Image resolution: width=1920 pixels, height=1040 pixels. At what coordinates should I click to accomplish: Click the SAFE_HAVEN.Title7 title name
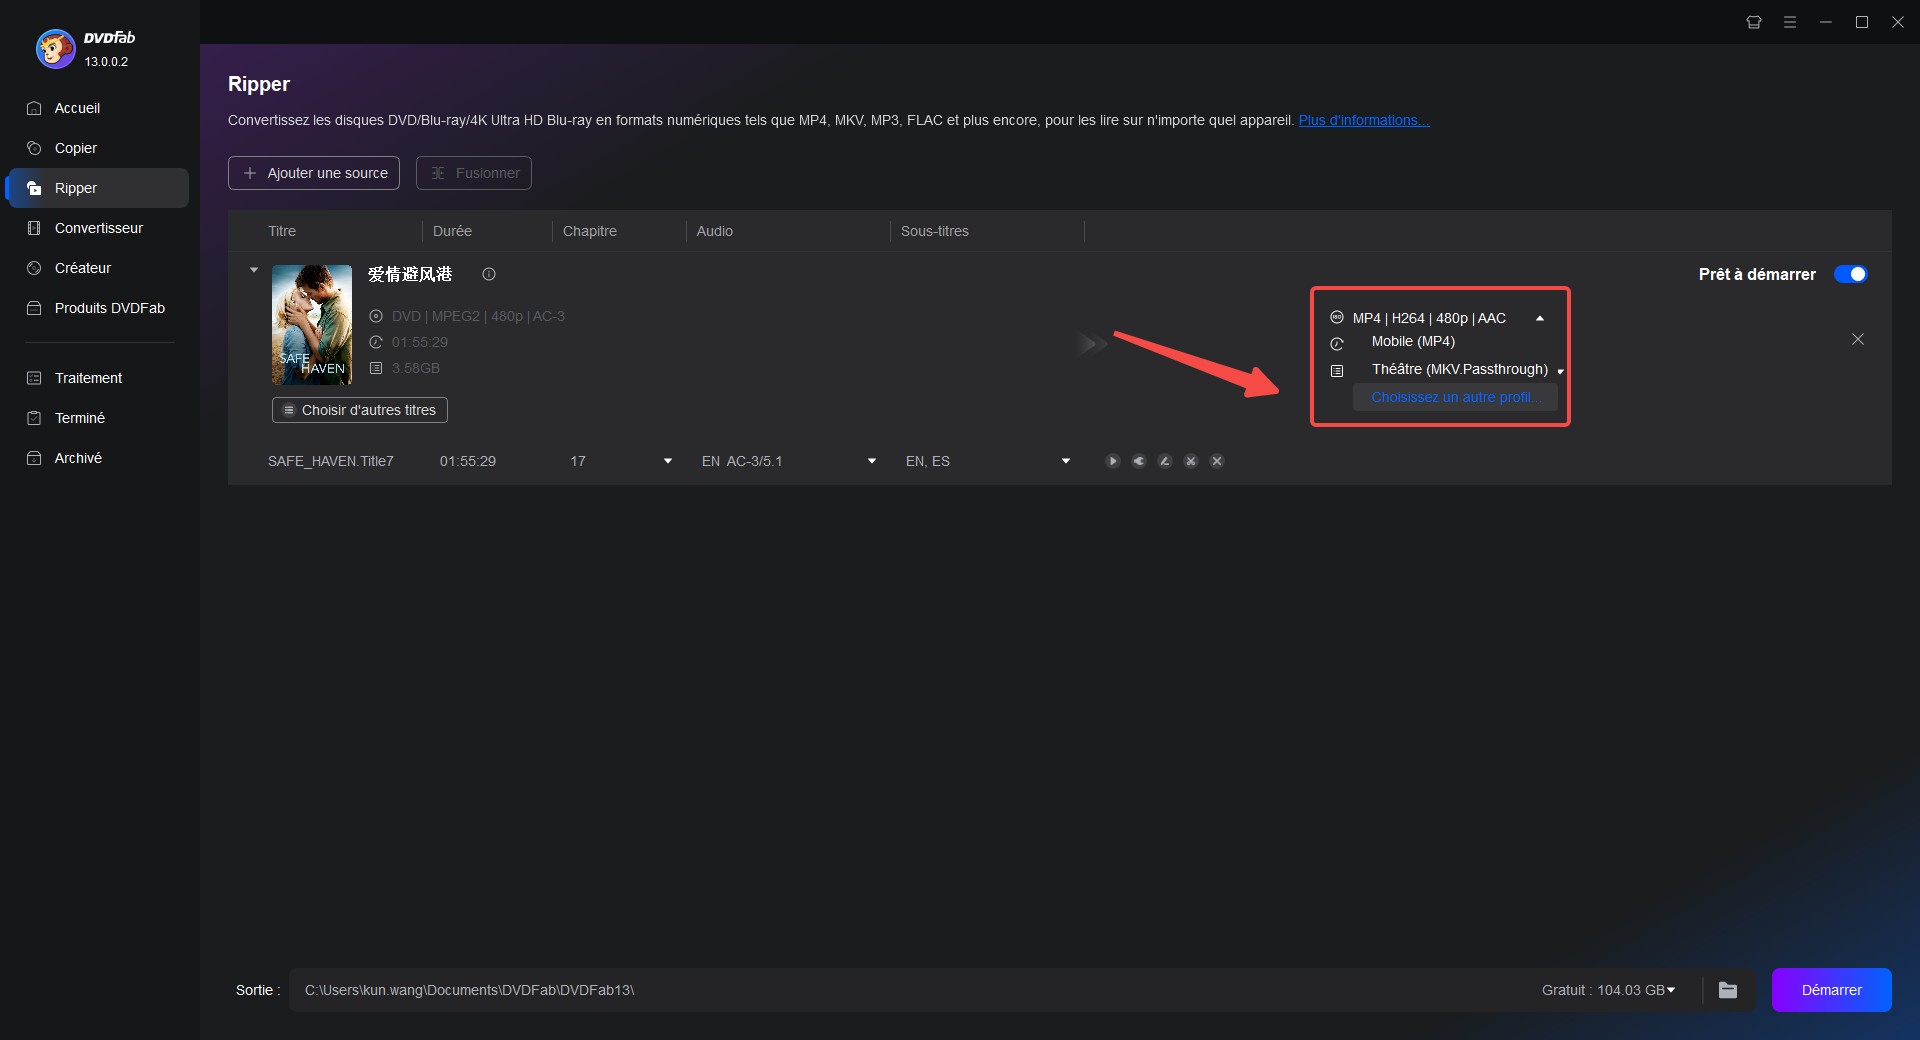coord(331,461)
